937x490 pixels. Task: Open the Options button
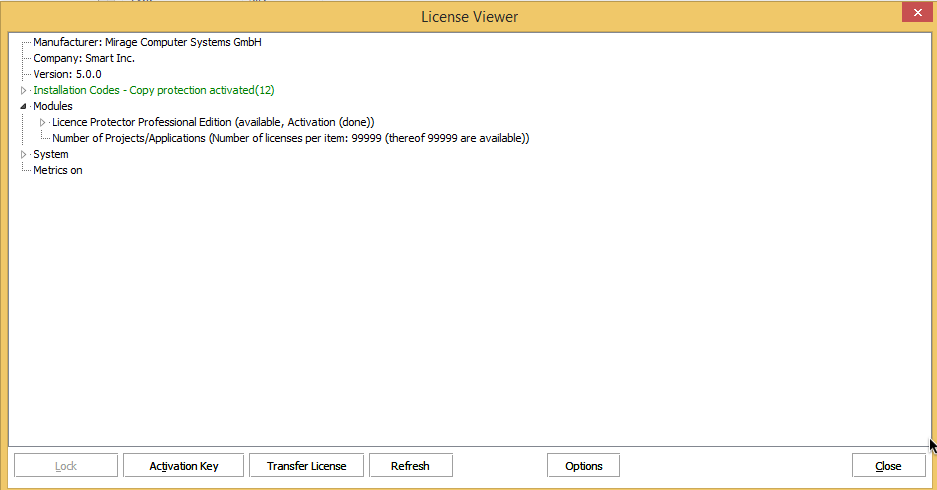583,466
